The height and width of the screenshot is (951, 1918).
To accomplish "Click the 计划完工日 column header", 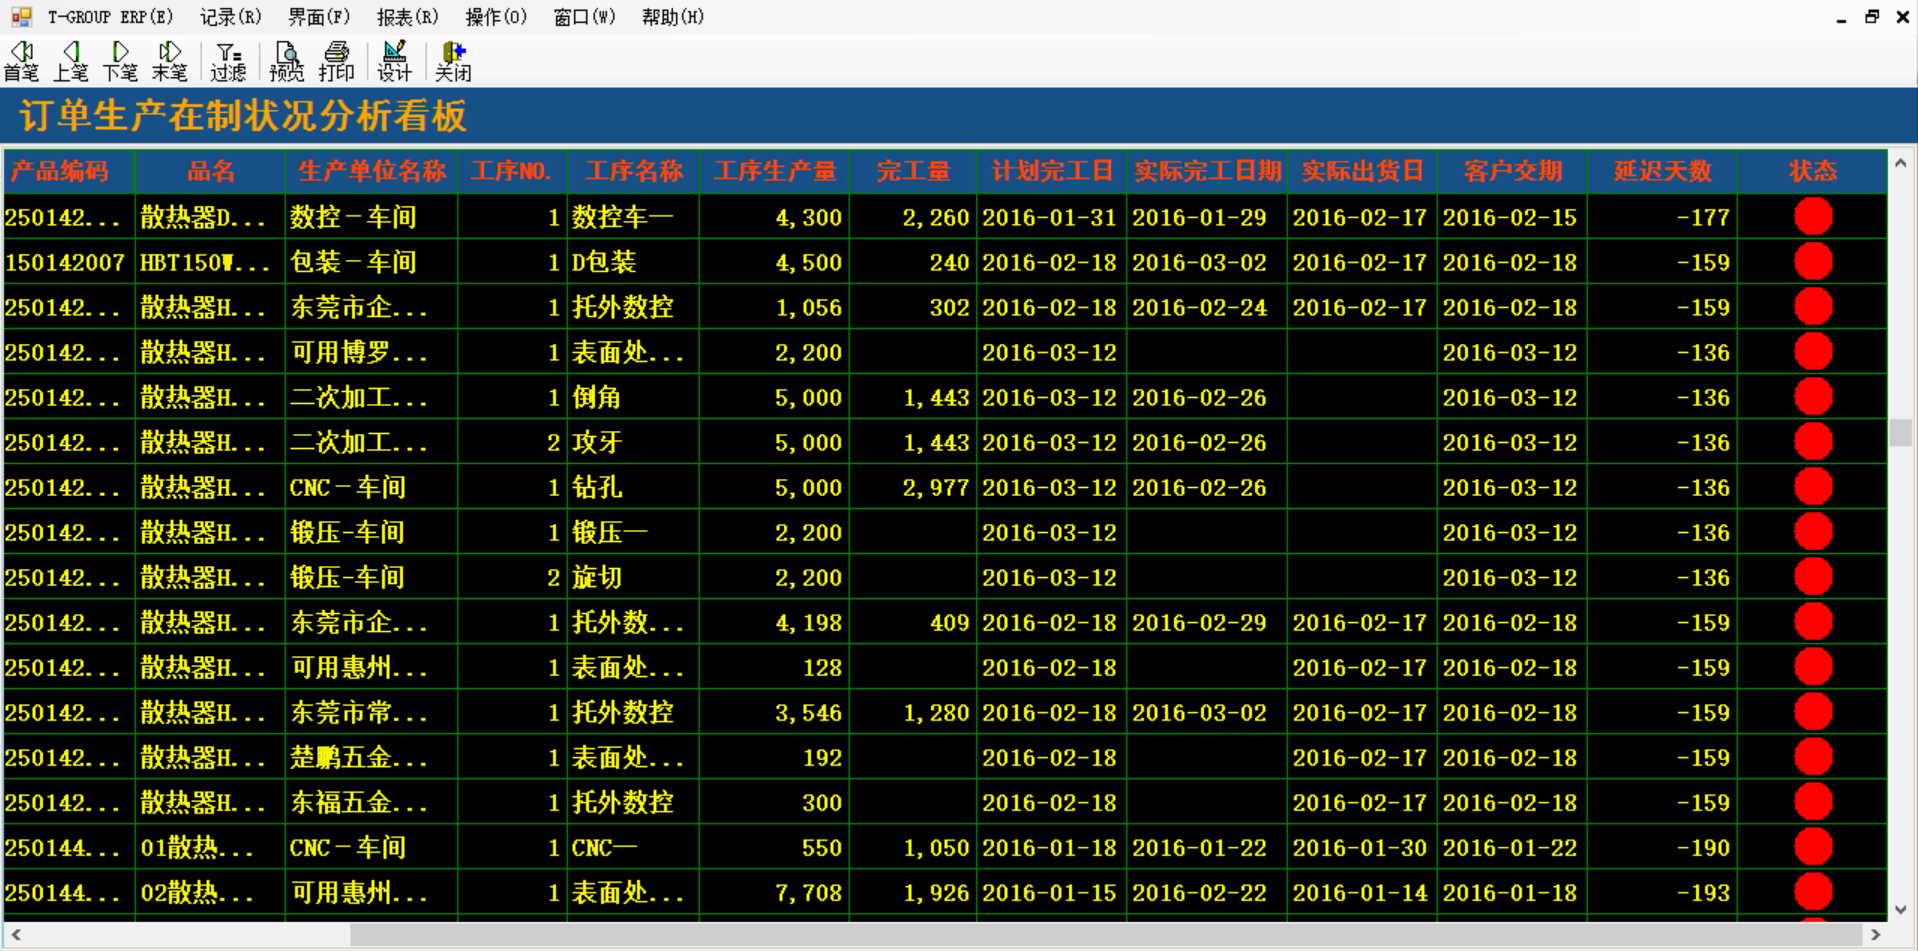I will pyautogui.click(x=1052, y=171).
